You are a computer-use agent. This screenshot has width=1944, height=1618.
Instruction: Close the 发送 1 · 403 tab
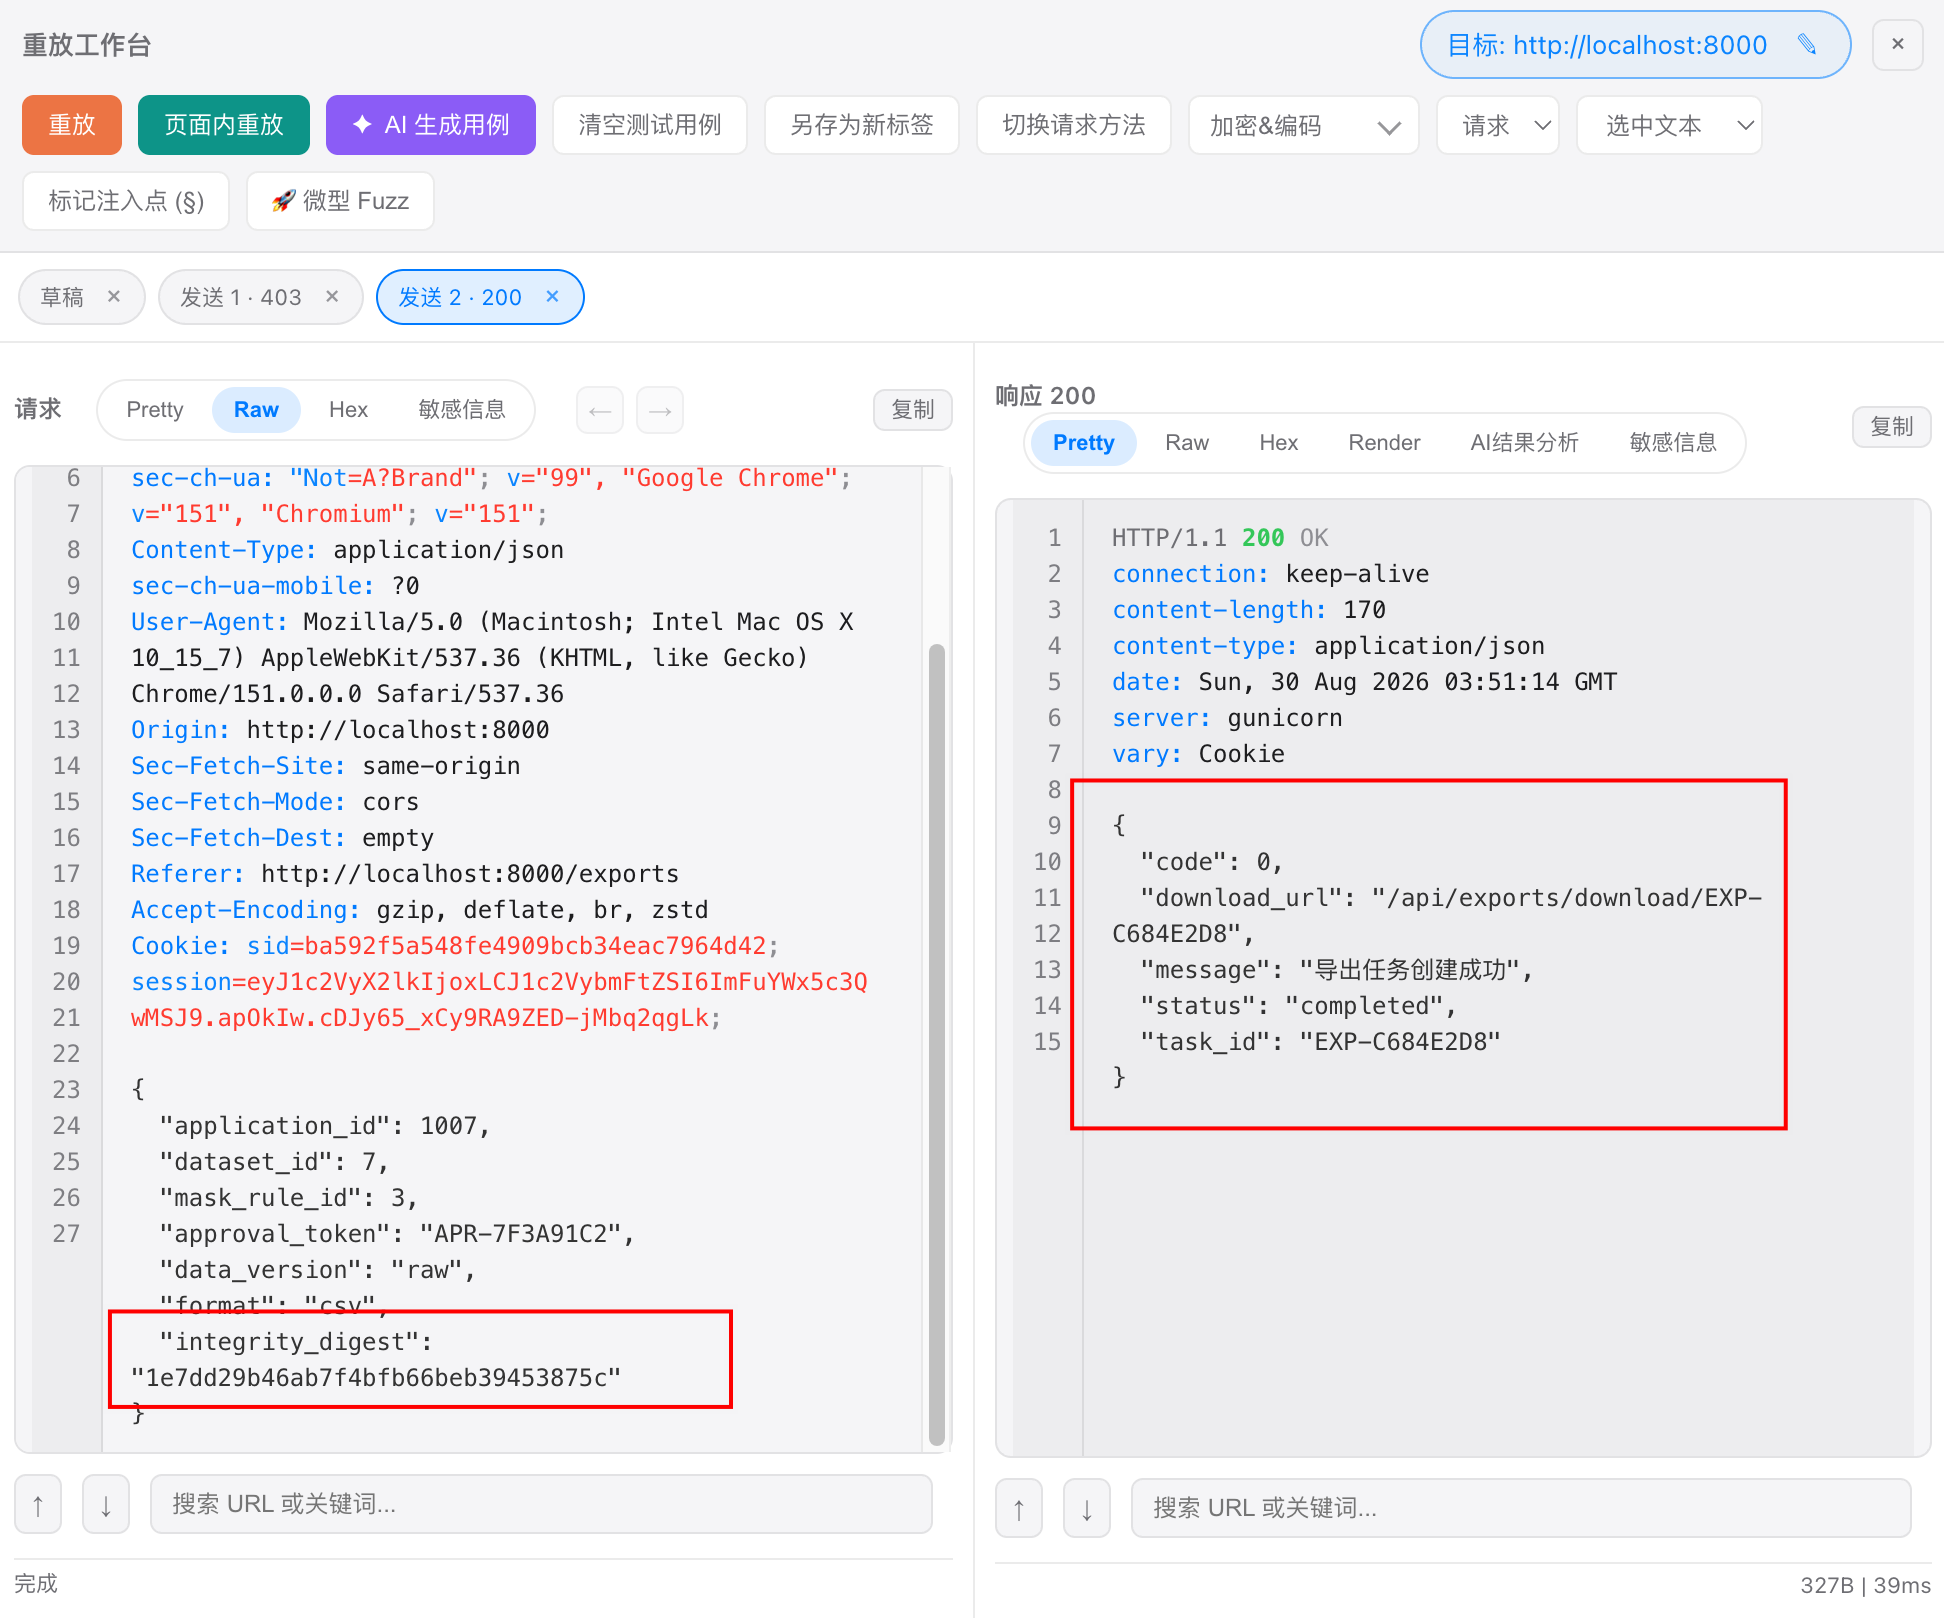tap(332, 297)
